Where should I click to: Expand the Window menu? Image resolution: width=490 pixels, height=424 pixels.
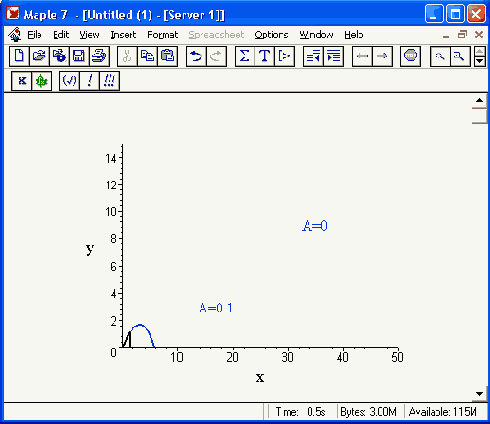point(316,35)
